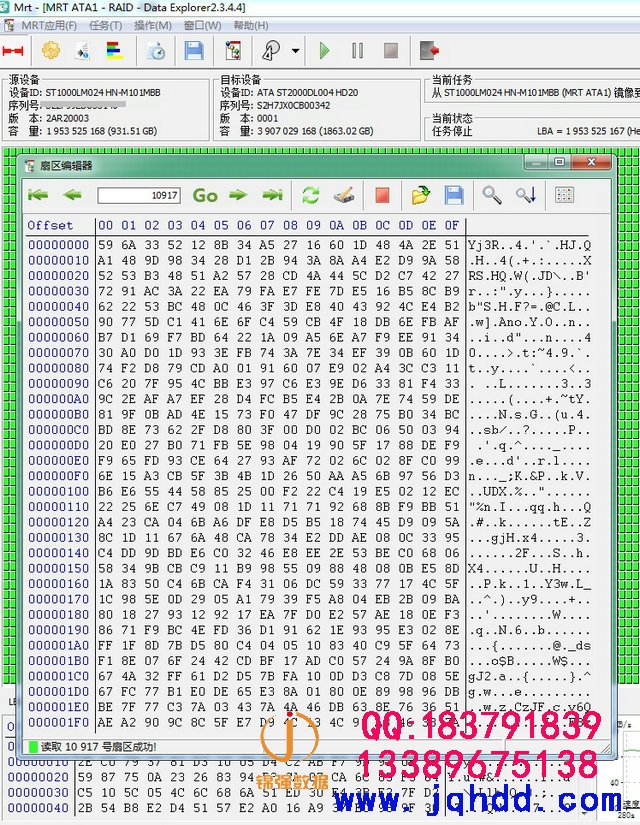Click sector number field showing 10917
The height and width of the screenshot is (825, 640).
139,195
